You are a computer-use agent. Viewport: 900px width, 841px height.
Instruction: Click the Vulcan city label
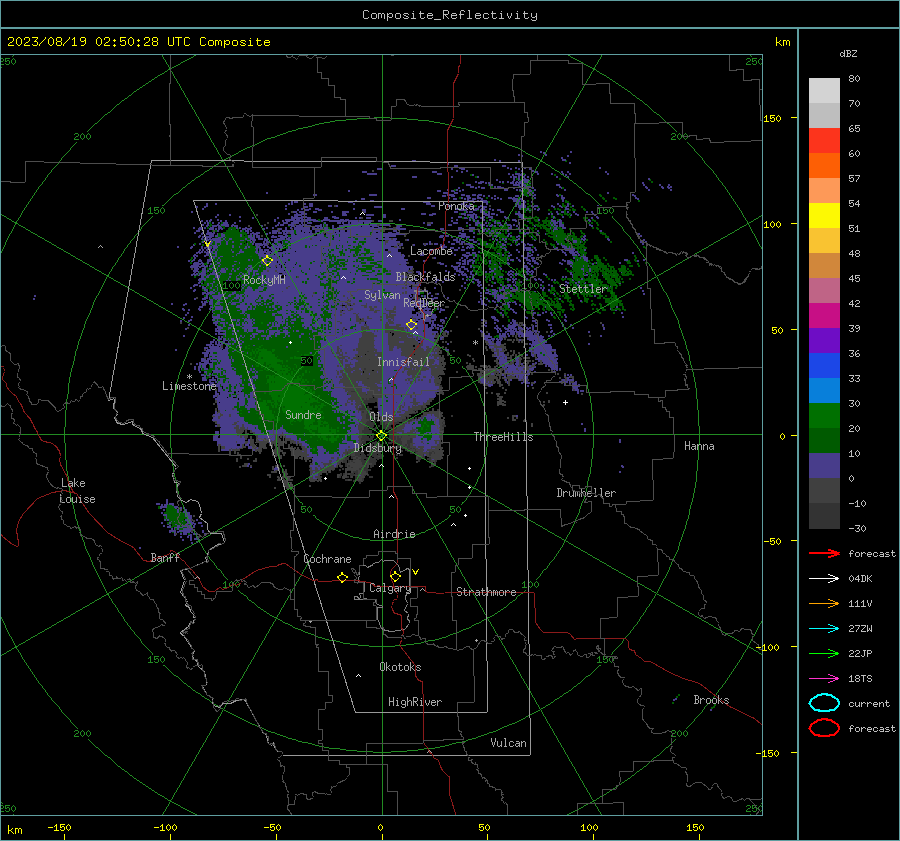(509, 743)
